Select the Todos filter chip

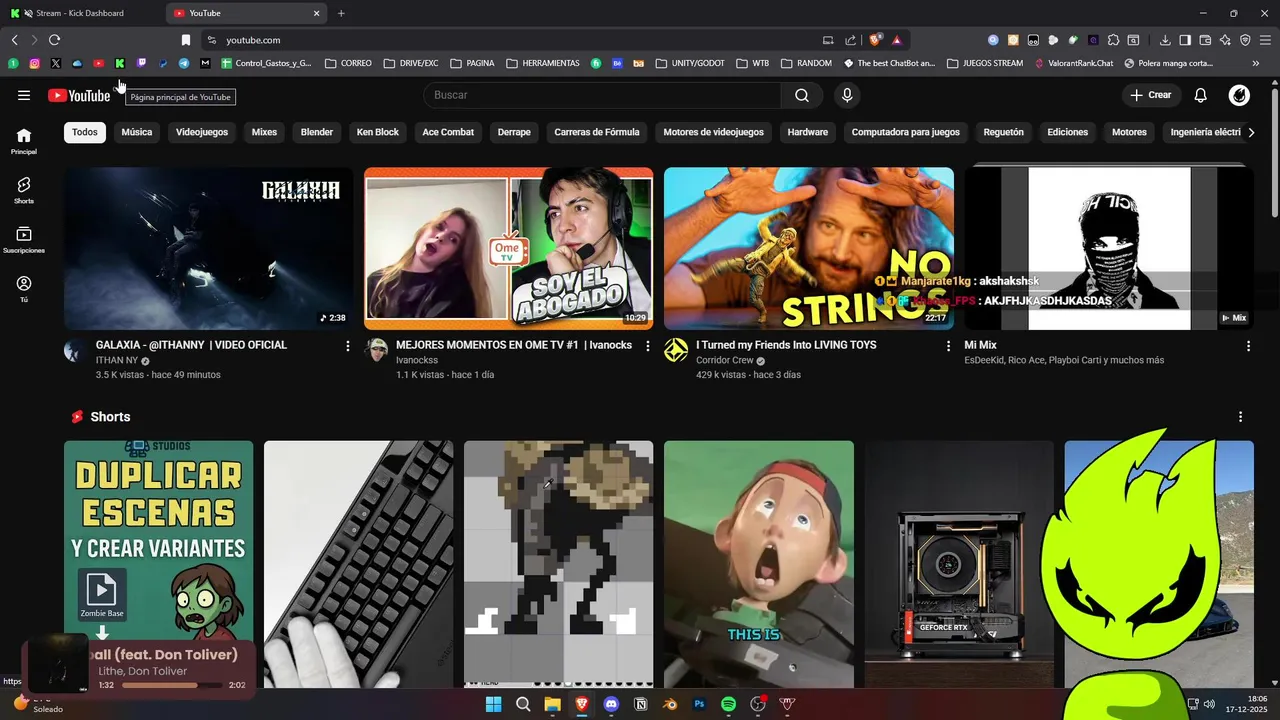(85, 132)
